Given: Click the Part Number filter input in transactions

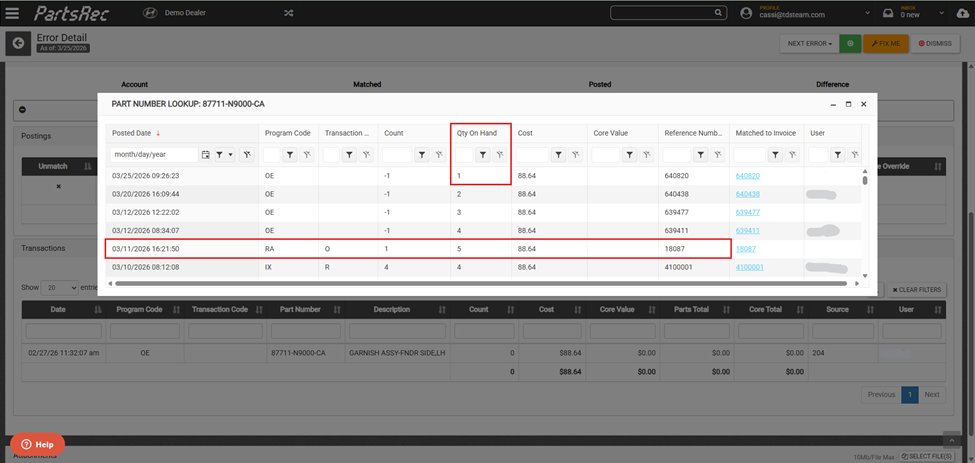Looking at the screenshot, I should coord(306,331).
